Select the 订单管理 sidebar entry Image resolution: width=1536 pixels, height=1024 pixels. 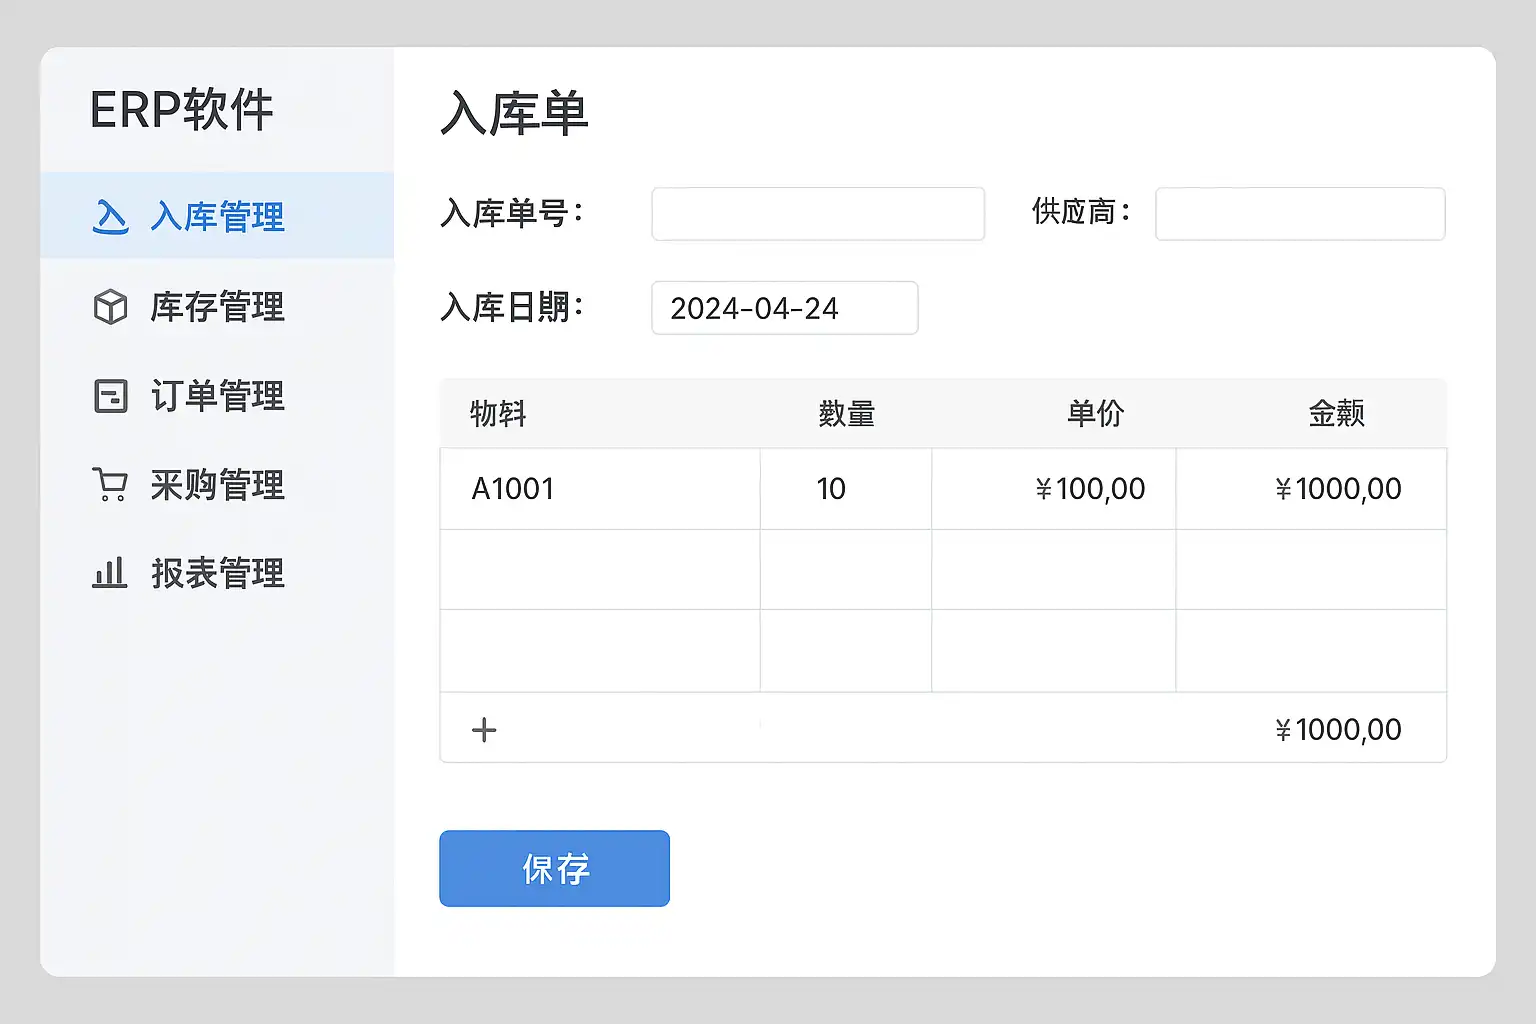tap(217, 396)
